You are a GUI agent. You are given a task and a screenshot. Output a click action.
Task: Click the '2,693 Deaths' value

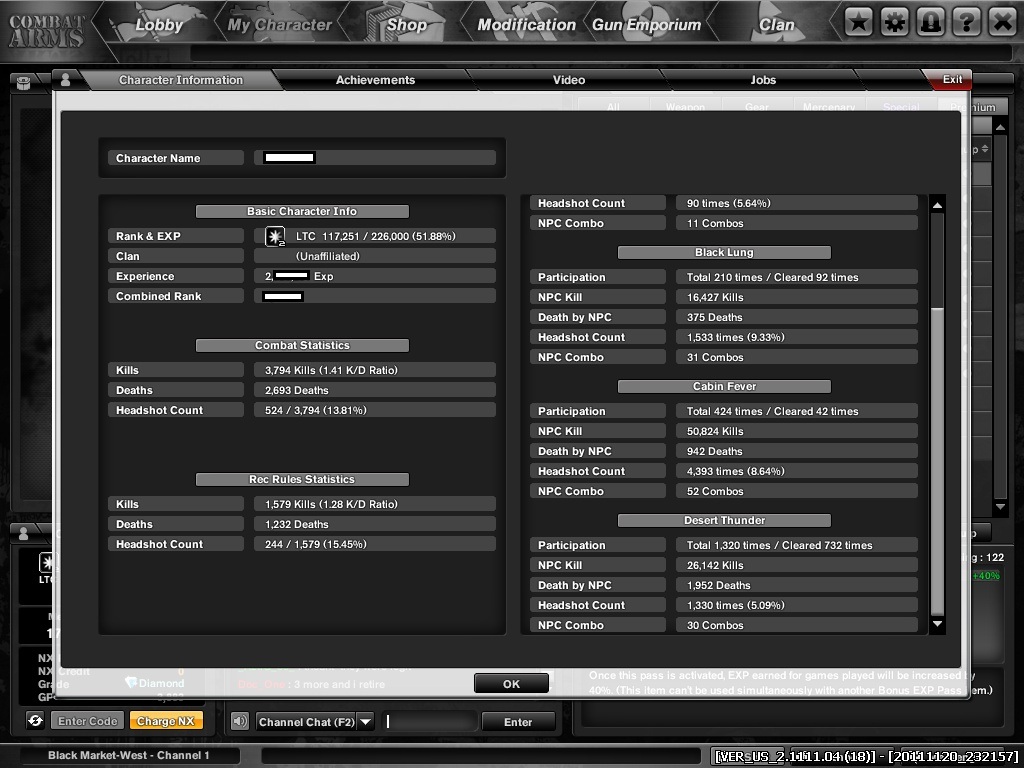(x=296, y=390)
